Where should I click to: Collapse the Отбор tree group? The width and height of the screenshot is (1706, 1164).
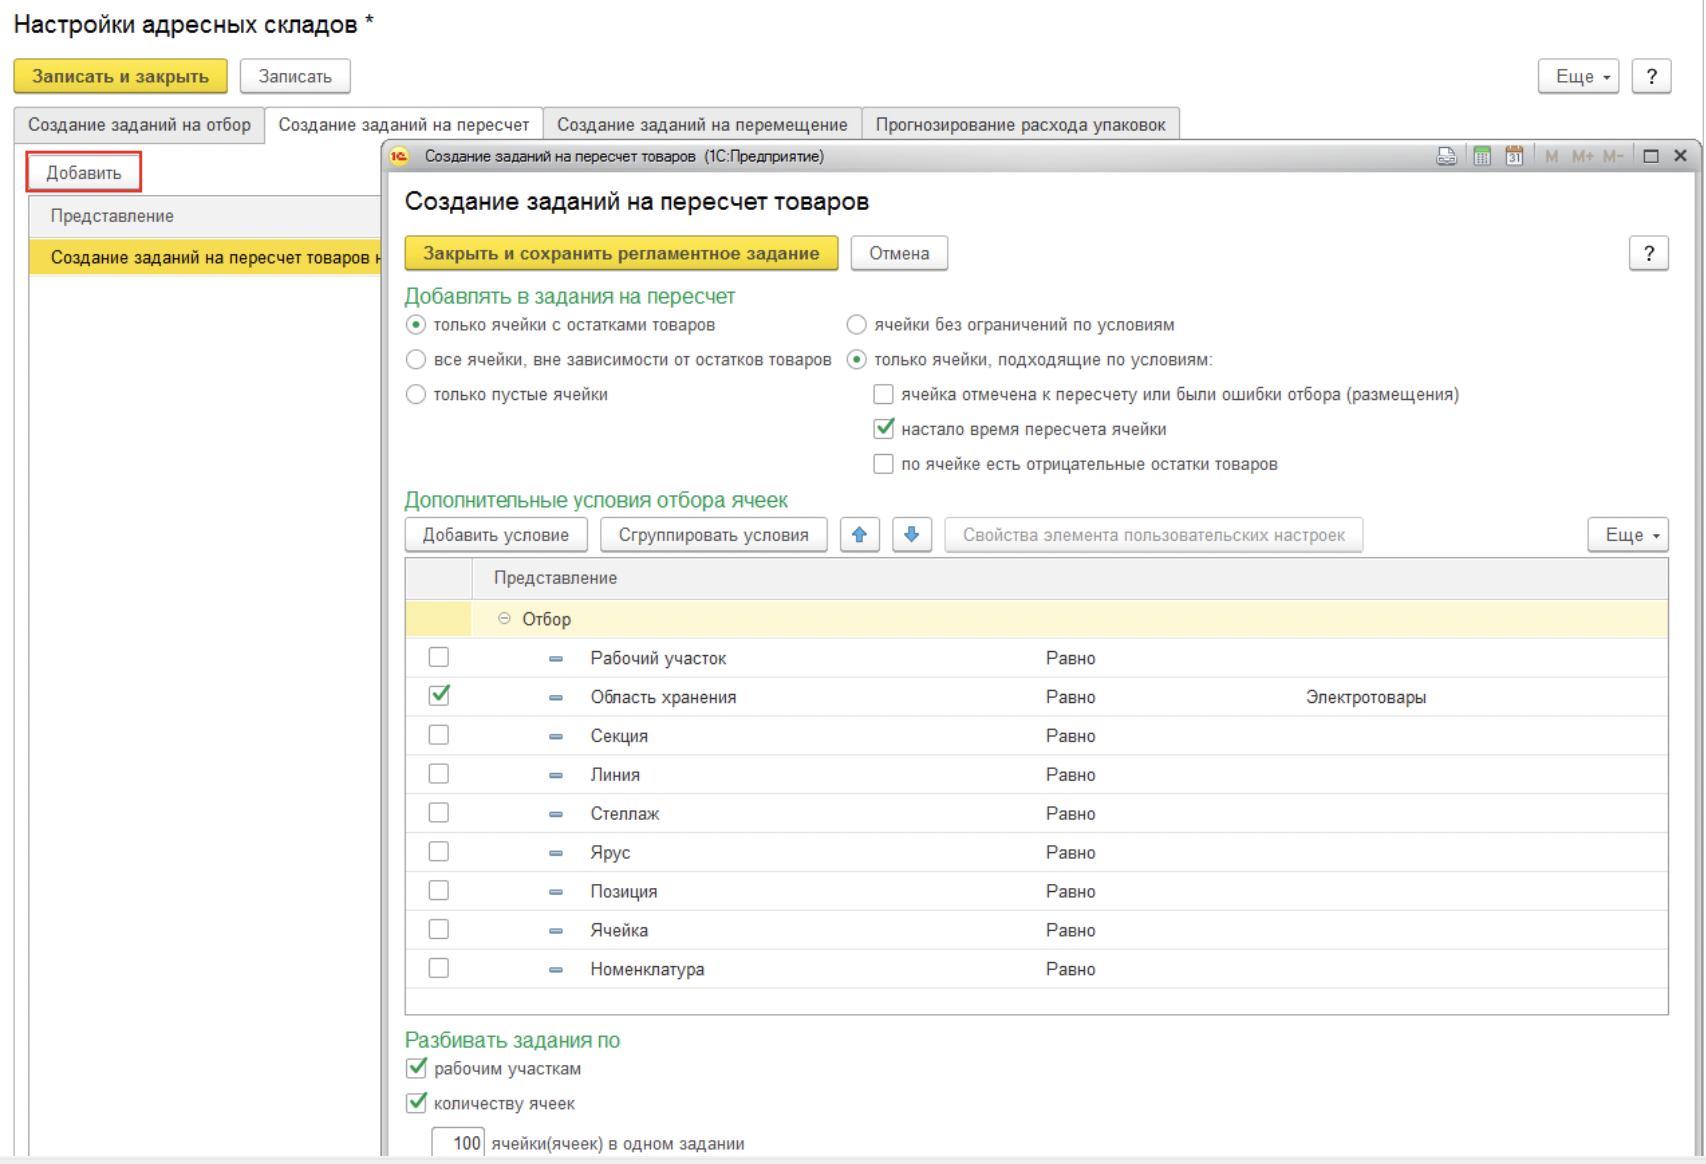pyautogui.click(x=504, y=619)
